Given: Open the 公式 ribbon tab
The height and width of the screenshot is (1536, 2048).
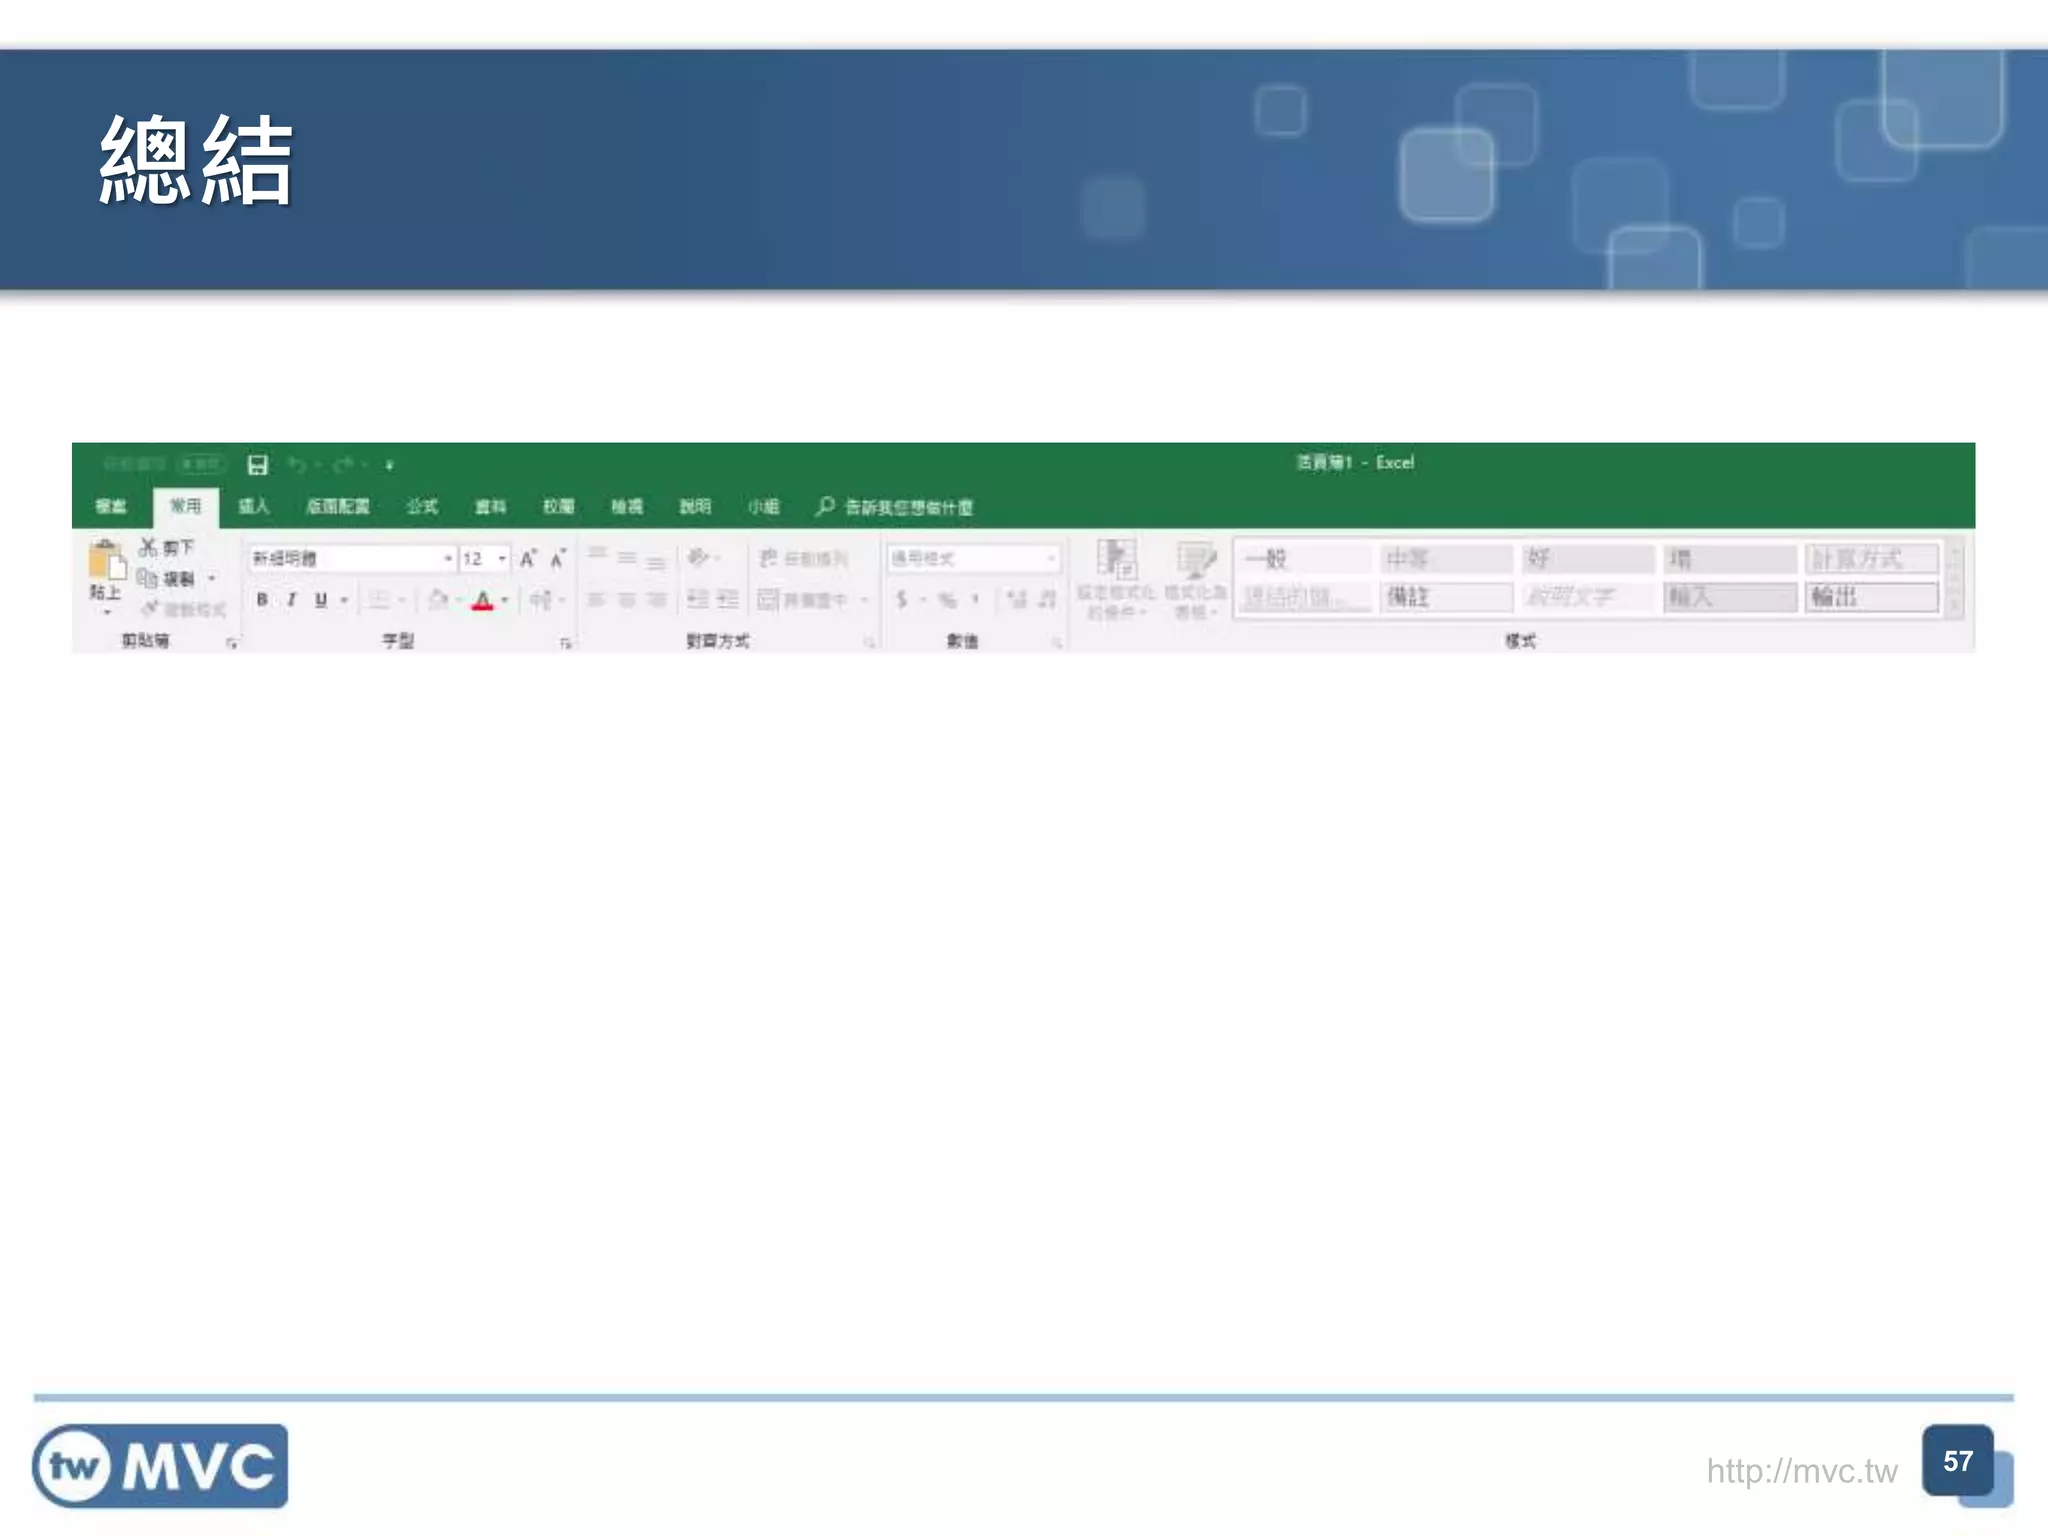Looking at the screenshot, I should pos(422,506).
